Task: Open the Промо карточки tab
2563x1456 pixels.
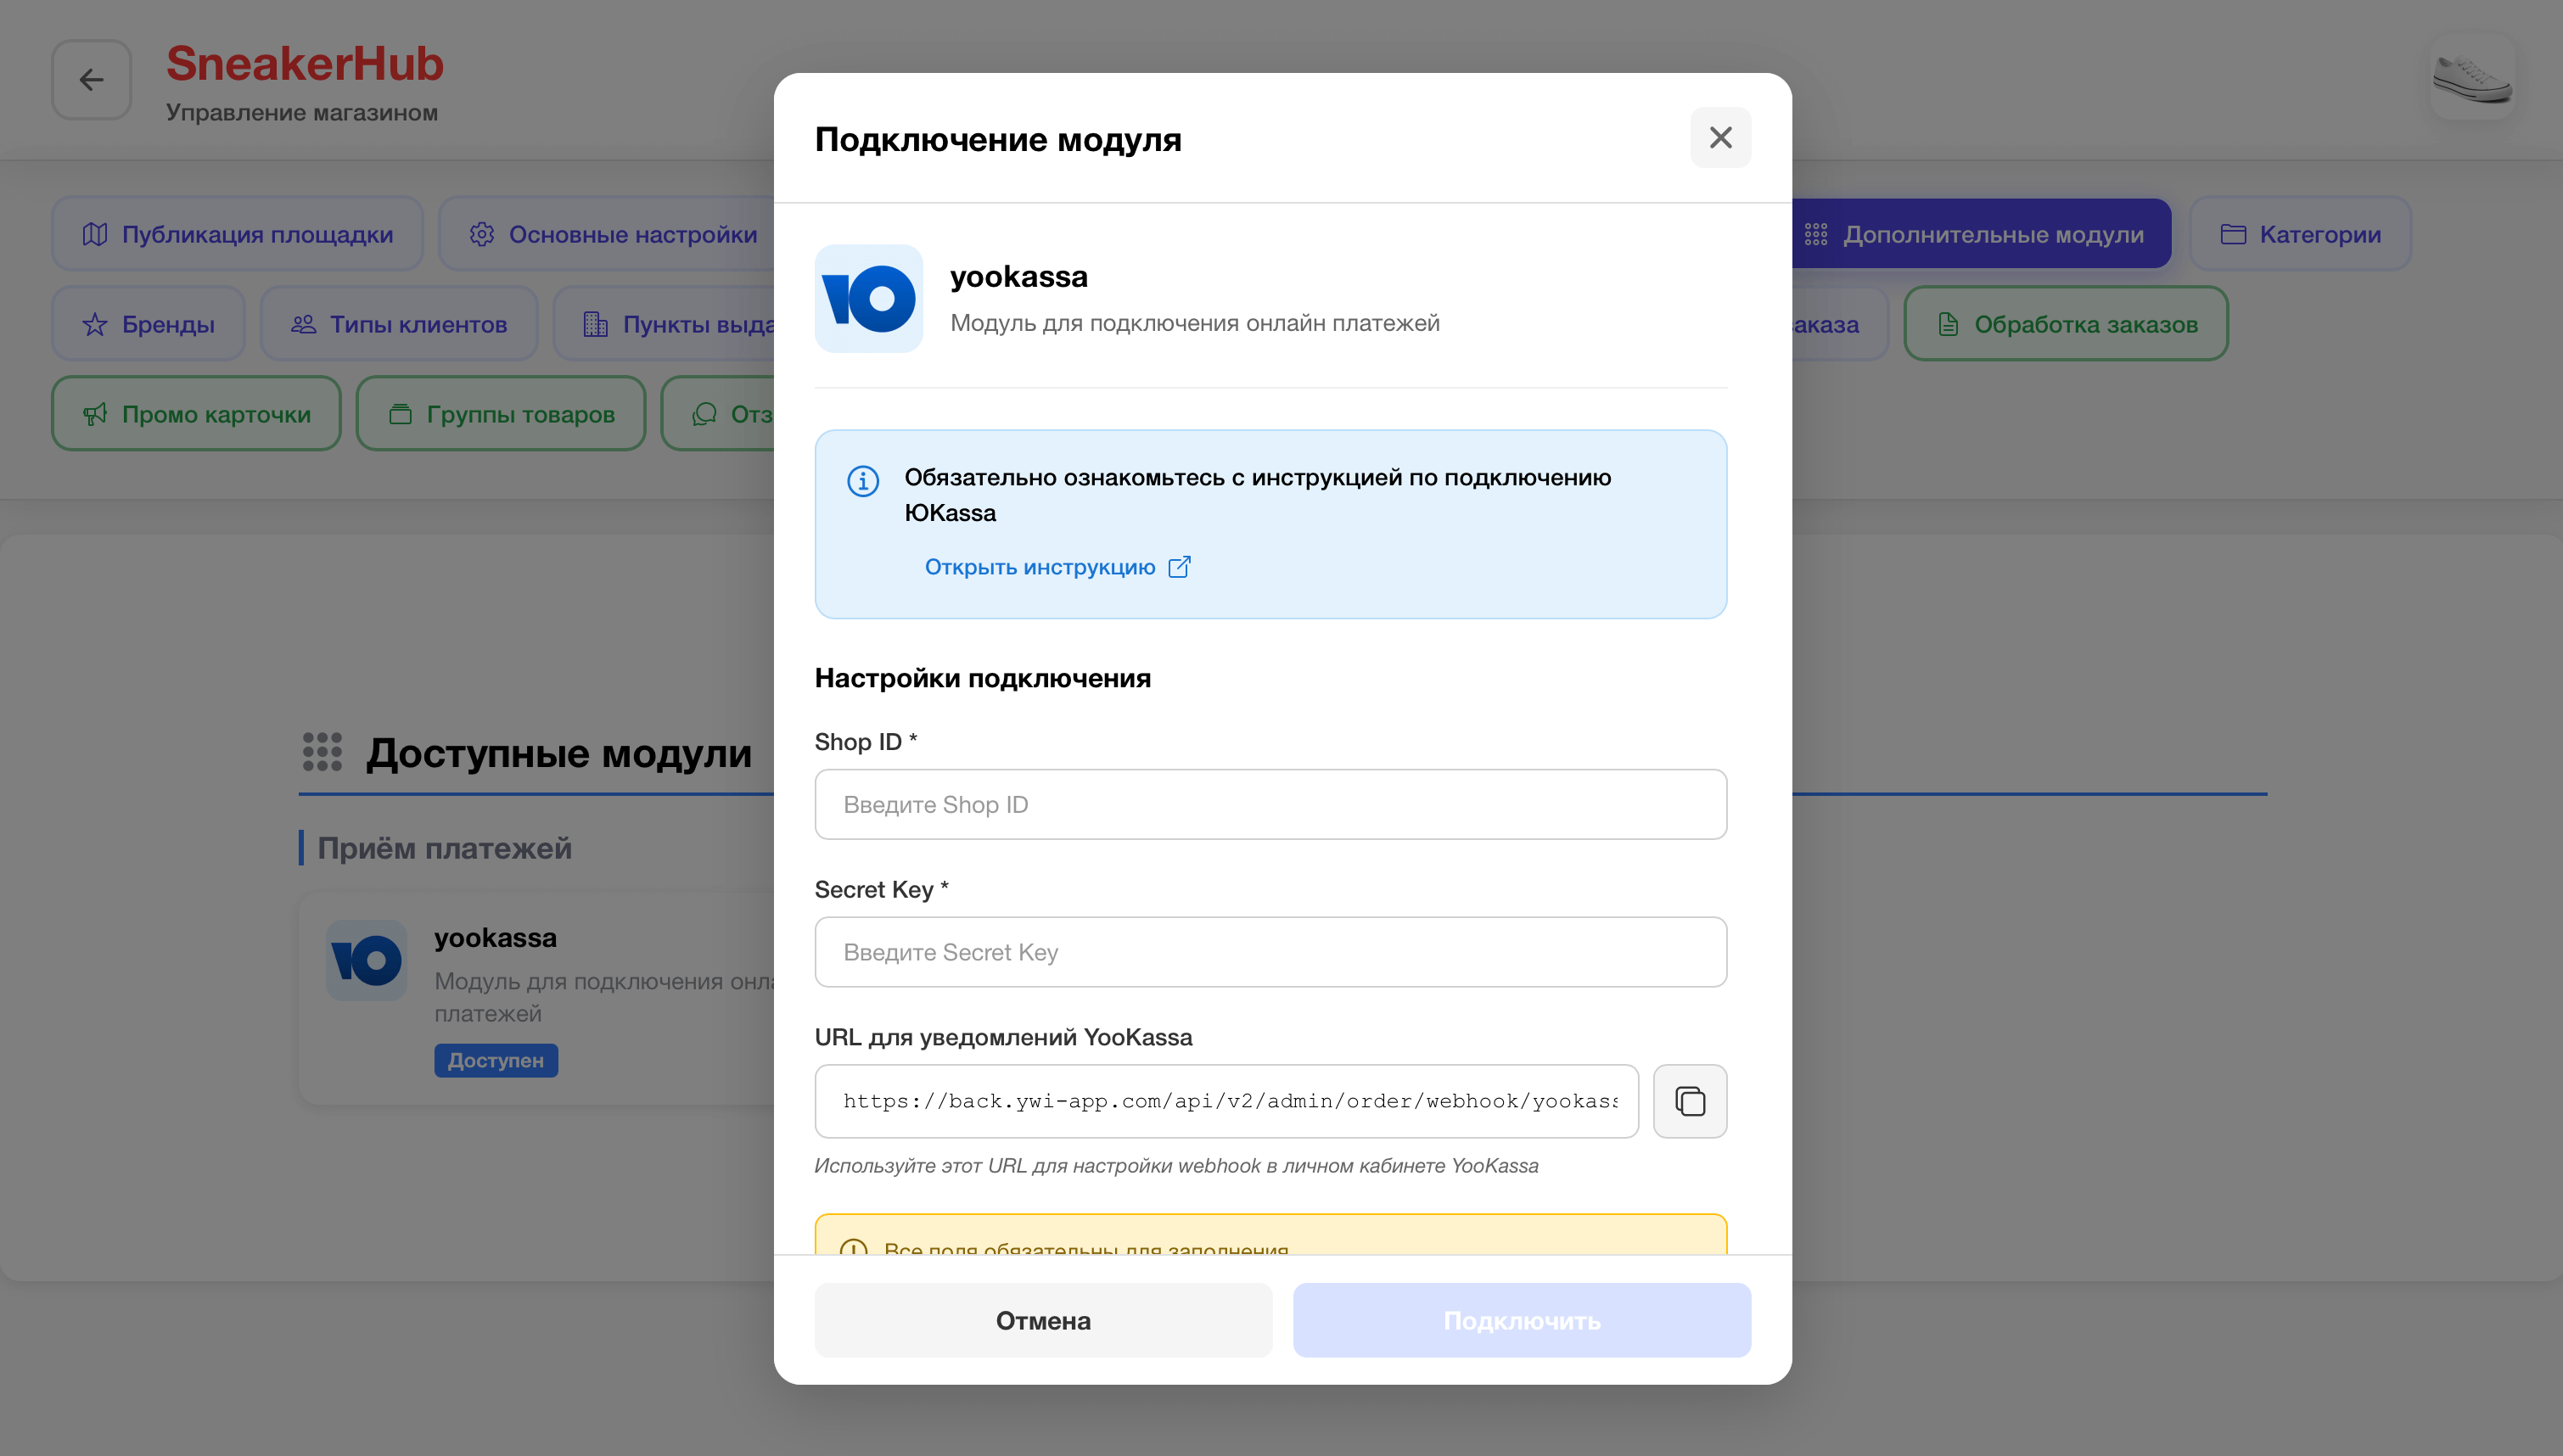Action: tap(196, 414)
